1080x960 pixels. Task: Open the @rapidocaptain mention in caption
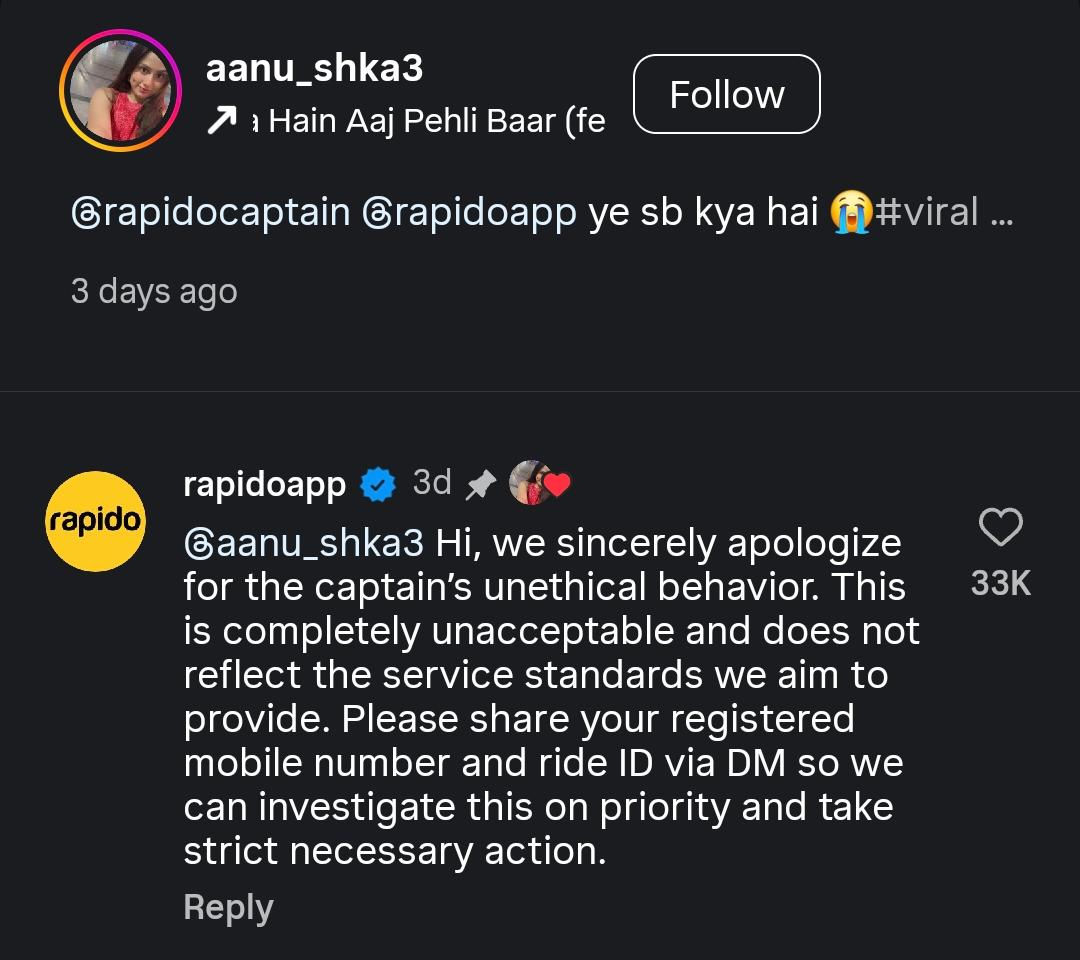(211, 213)
